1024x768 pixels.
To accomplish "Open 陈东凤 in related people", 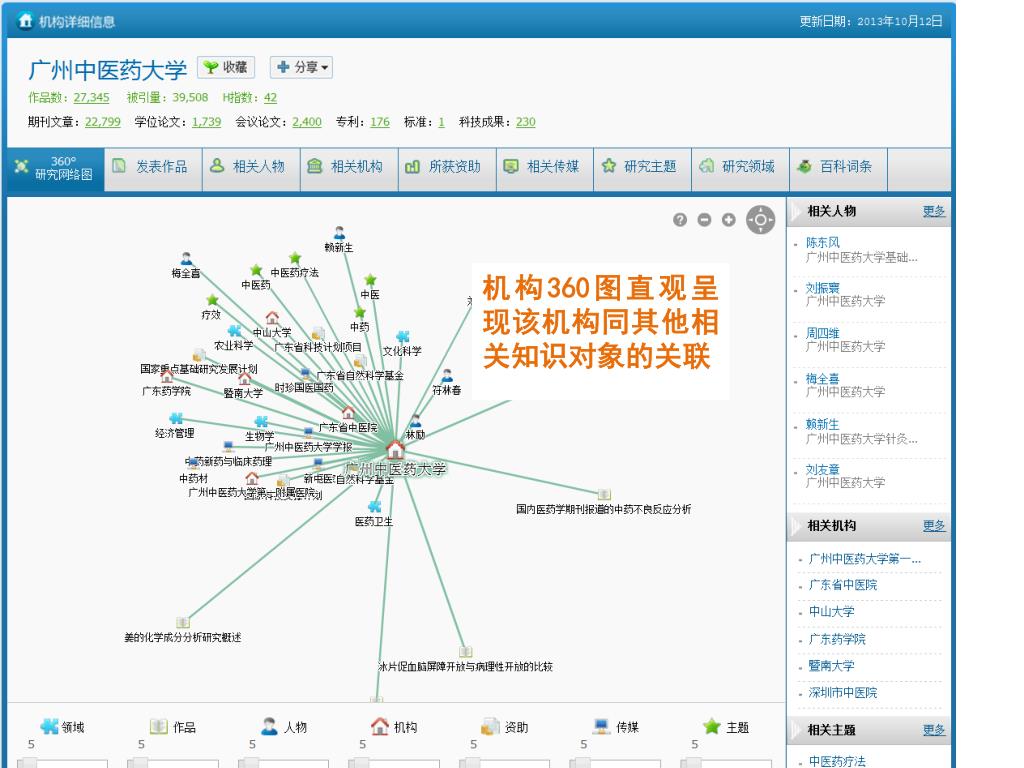I will pyautogui.click(x=822, y=242).
